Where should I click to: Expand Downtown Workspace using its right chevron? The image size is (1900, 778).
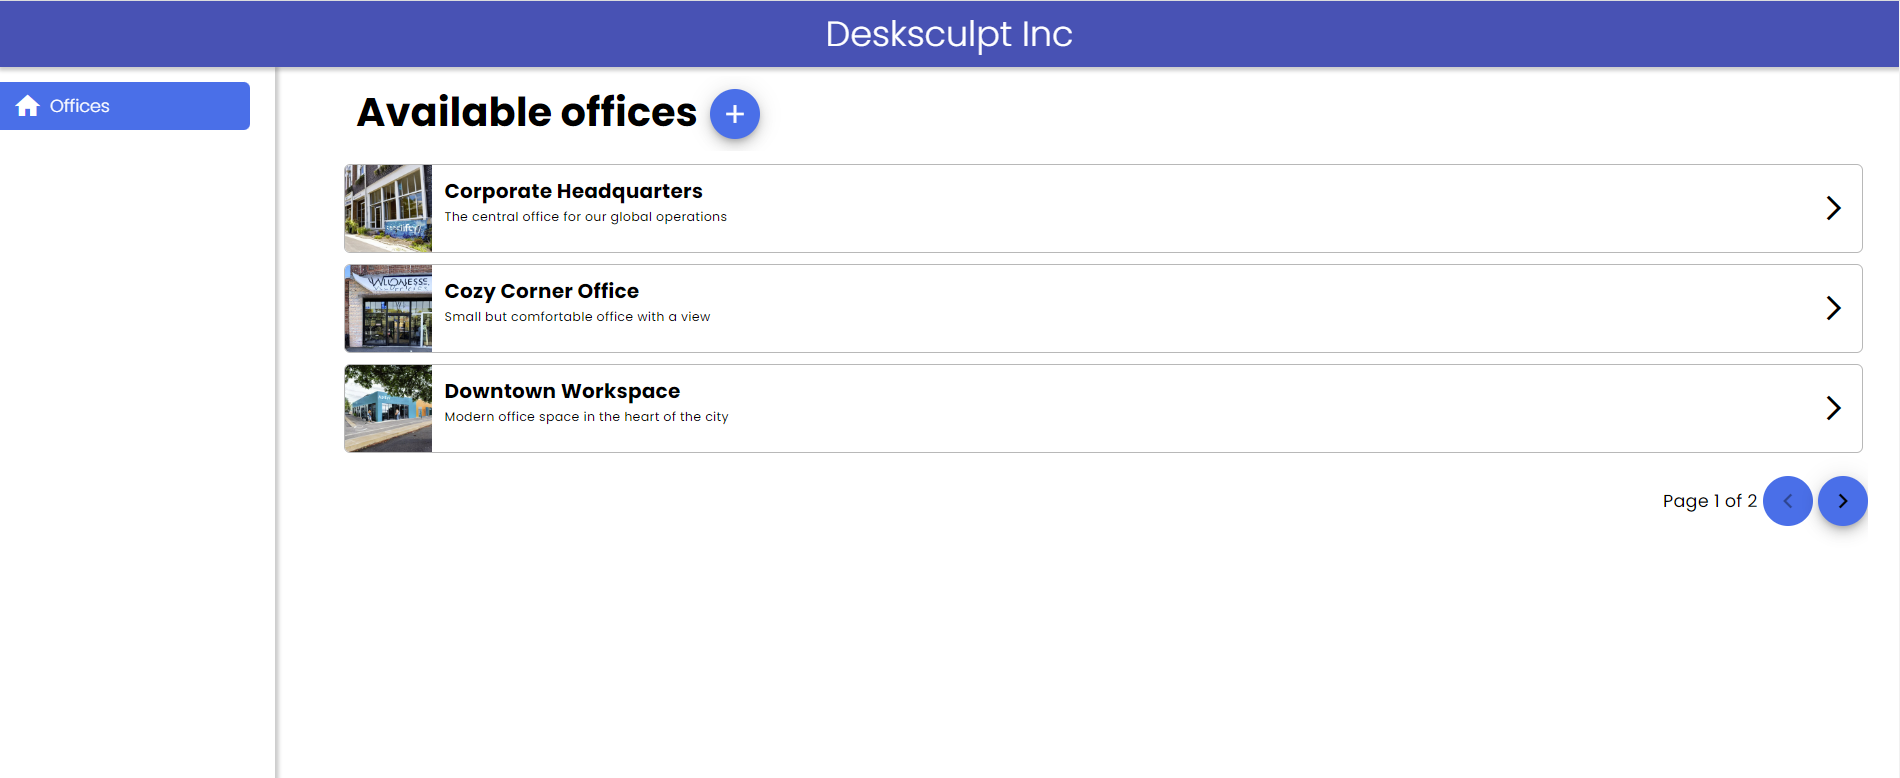coord(1832,408)
